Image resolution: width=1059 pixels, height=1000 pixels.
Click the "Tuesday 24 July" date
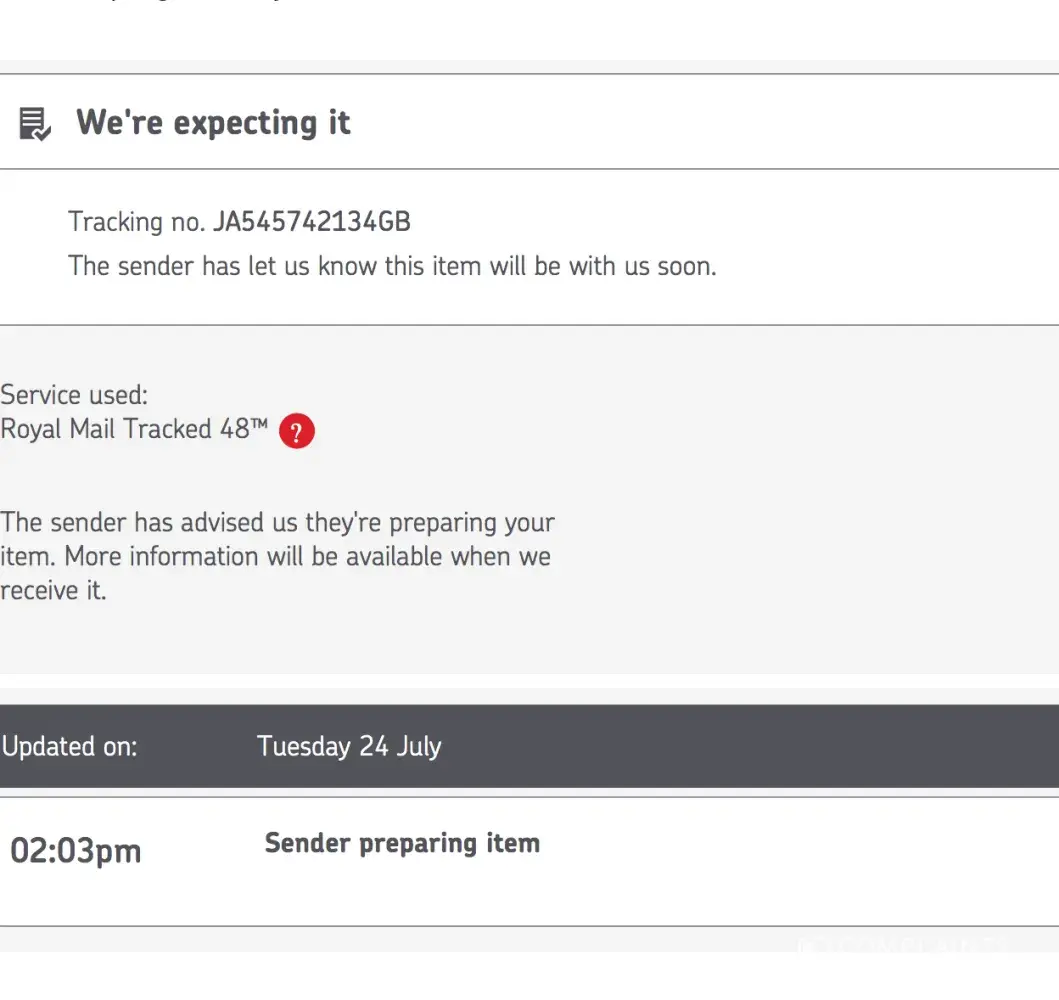pos(349,747)
